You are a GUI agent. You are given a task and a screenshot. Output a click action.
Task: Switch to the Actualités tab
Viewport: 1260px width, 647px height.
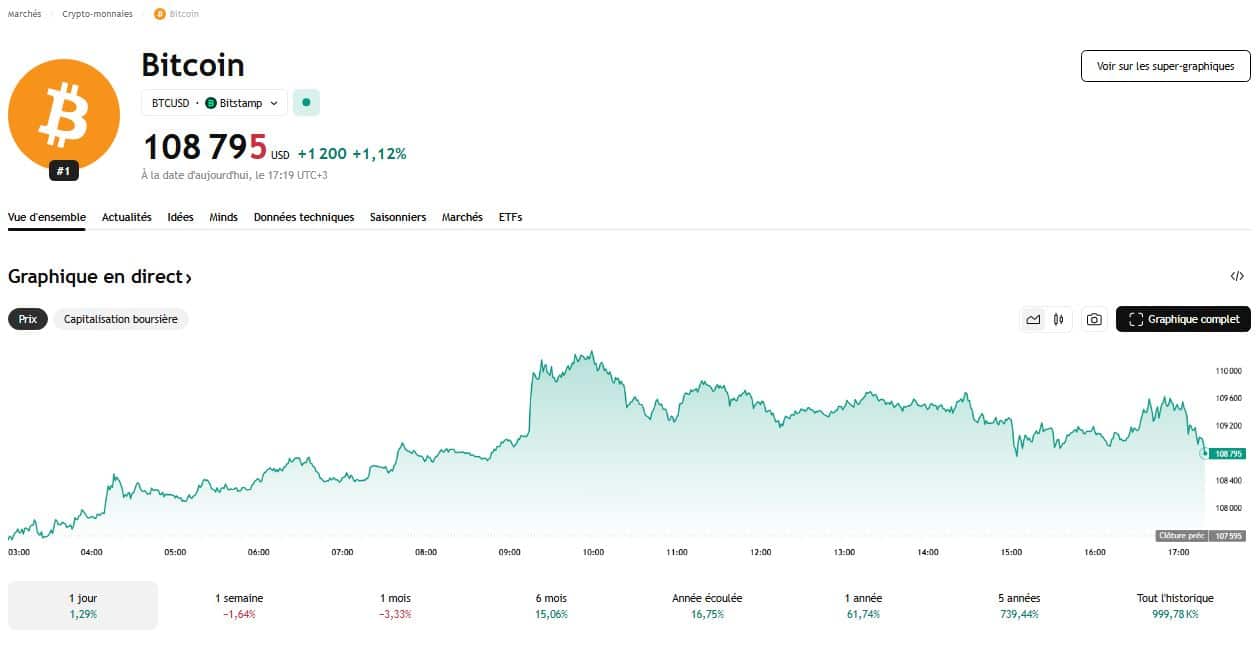pyautogui.click(x=127, y=217)
